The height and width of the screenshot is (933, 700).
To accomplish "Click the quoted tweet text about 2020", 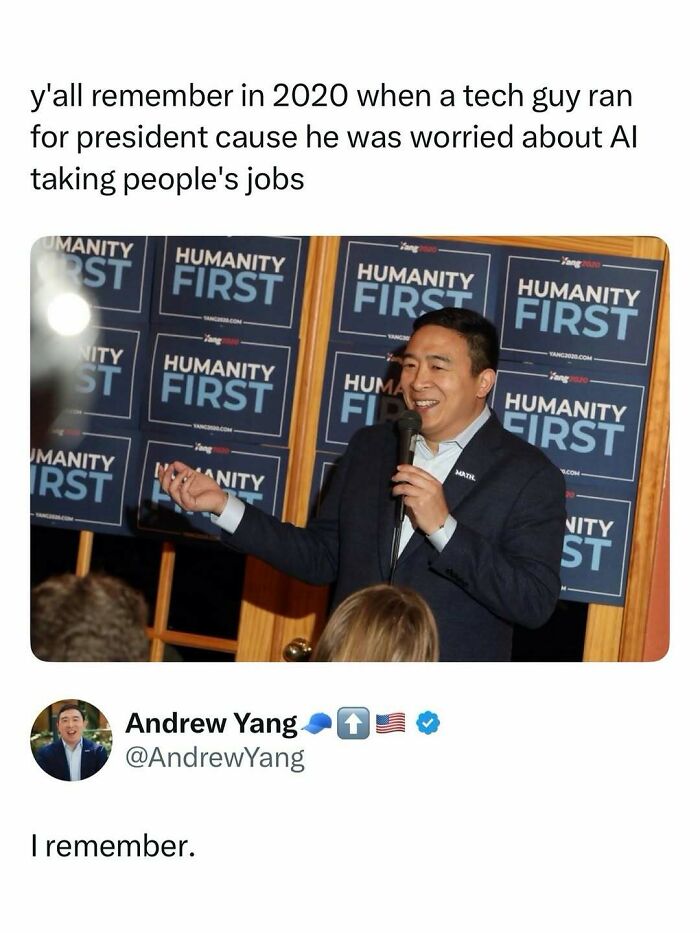I will (x=333, y=137).
